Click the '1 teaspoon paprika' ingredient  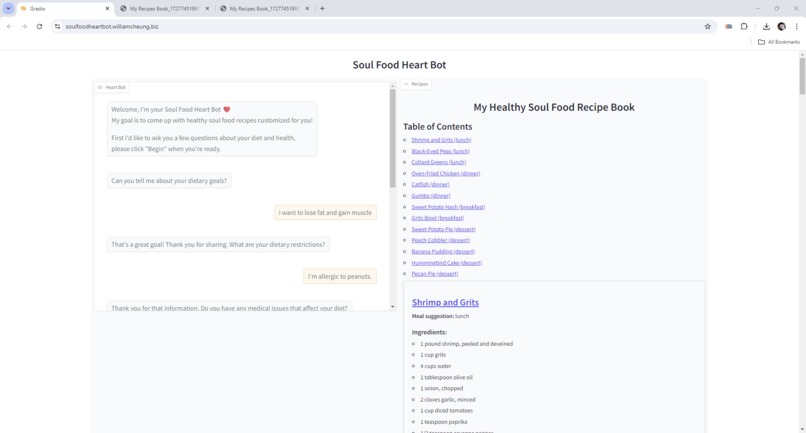(x=444, y=422)
